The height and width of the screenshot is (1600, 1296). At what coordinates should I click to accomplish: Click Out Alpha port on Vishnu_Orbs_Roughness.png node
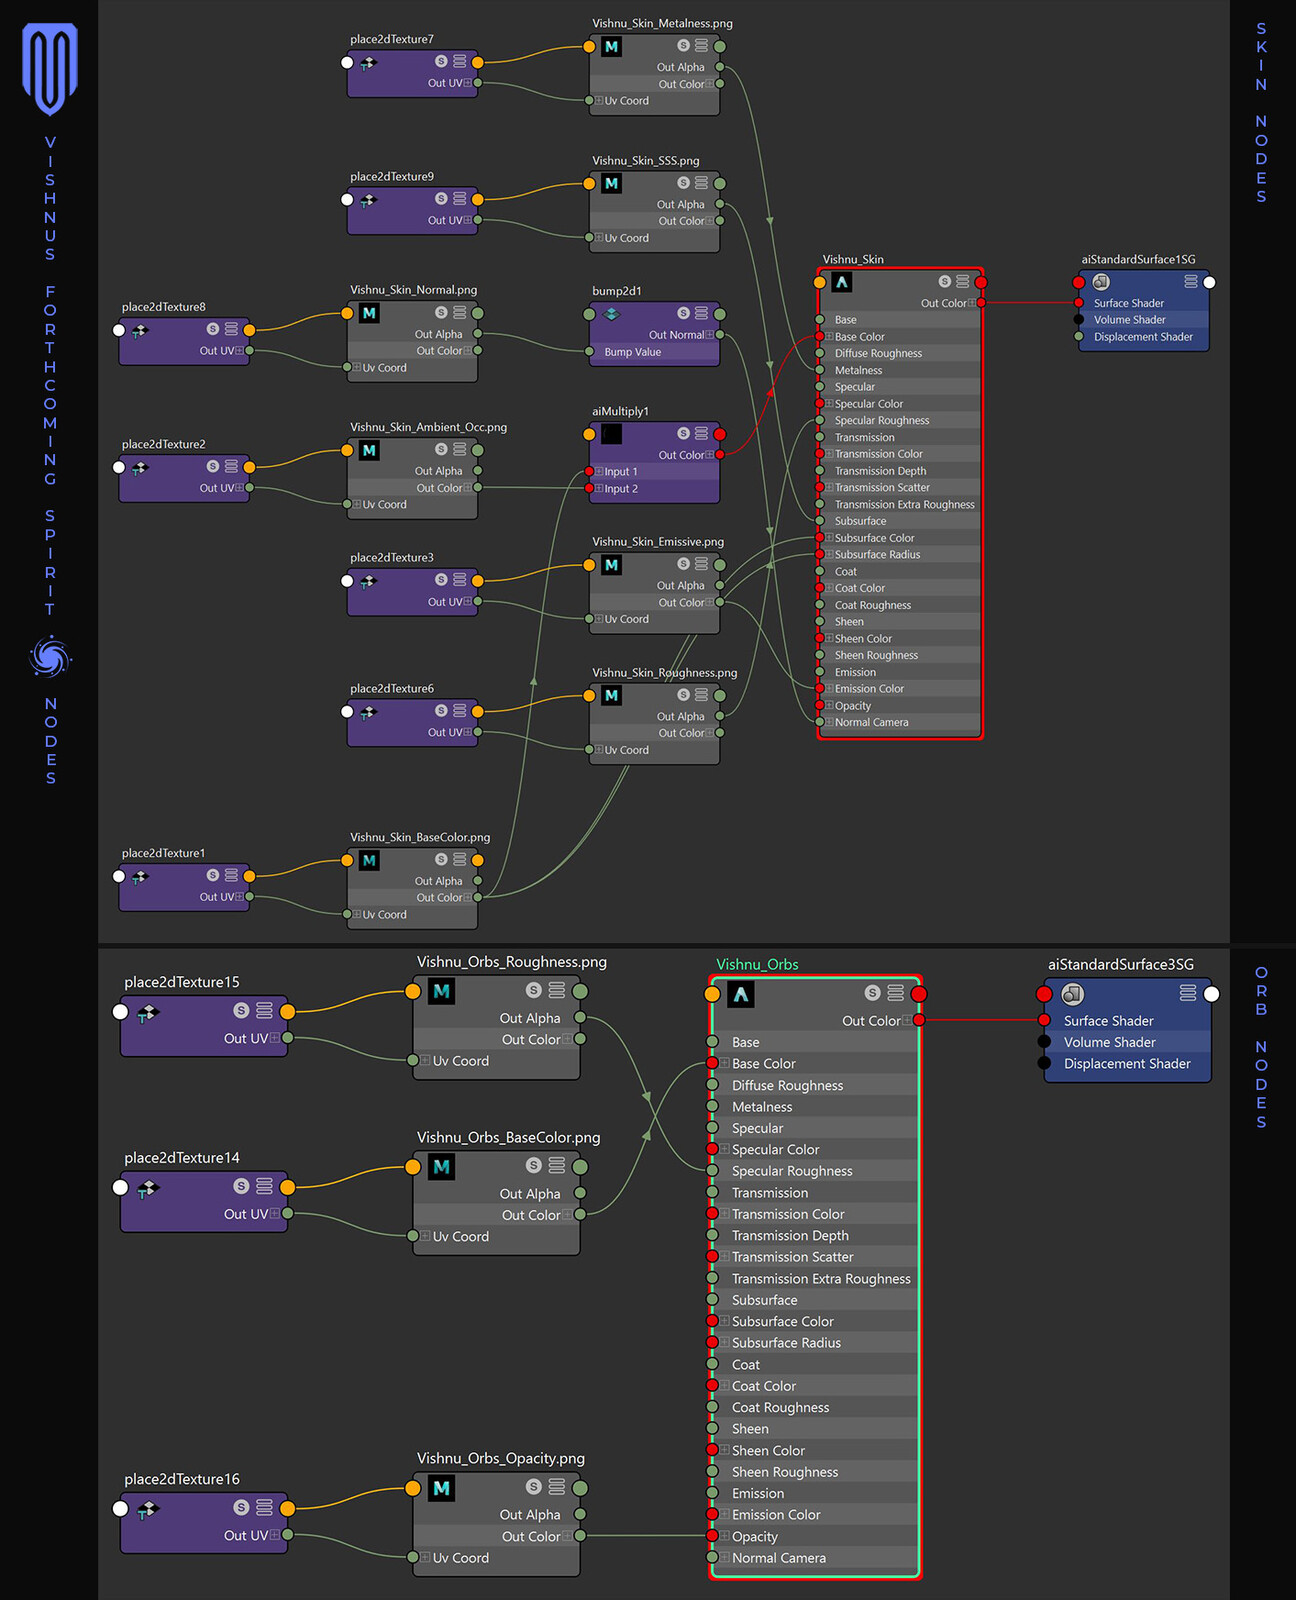(x=580, y=1018)
